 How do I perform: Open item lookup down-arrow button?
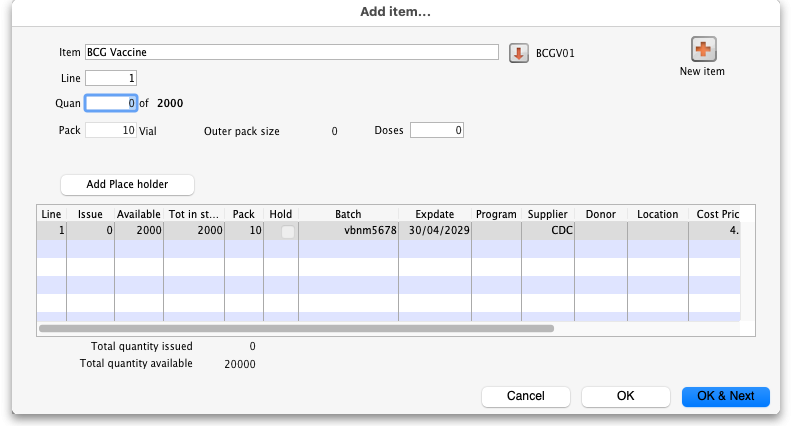pos(518,53)
